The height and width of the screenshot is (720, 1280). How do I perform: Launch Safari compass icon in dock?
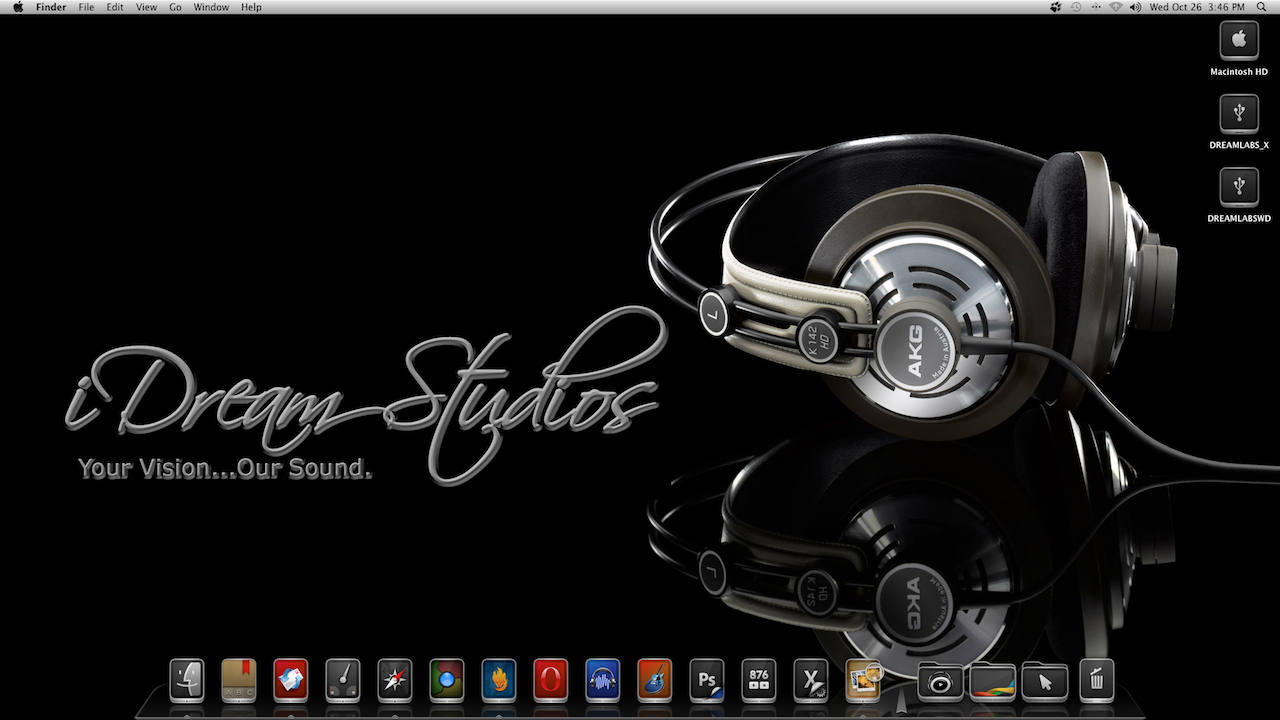[395, 680]
